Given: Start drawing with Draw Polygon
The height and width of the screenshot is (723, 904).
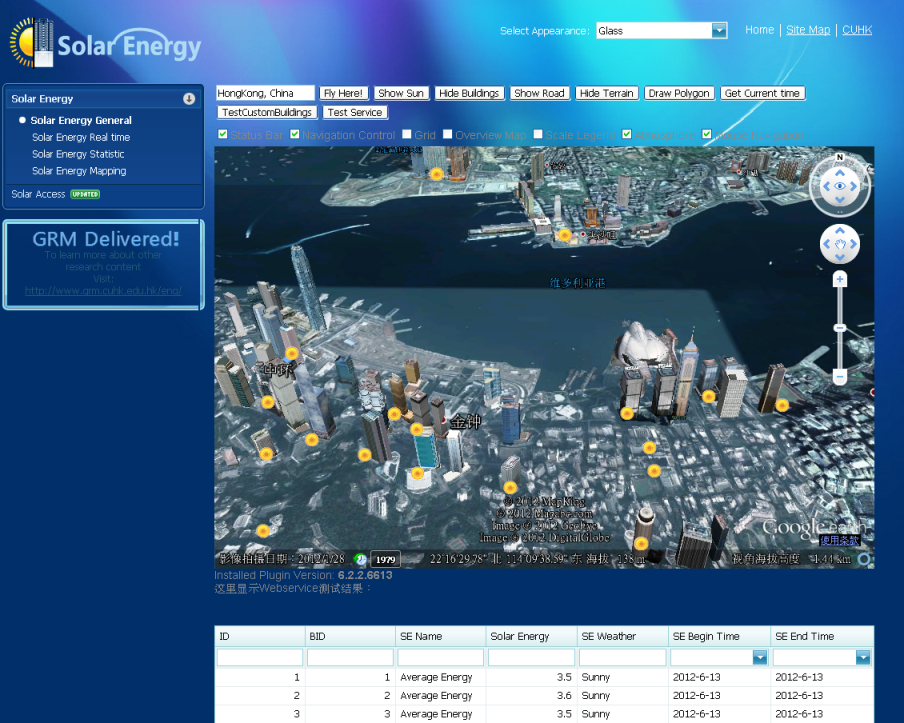Looking at the screenshot, I should 679,93.
